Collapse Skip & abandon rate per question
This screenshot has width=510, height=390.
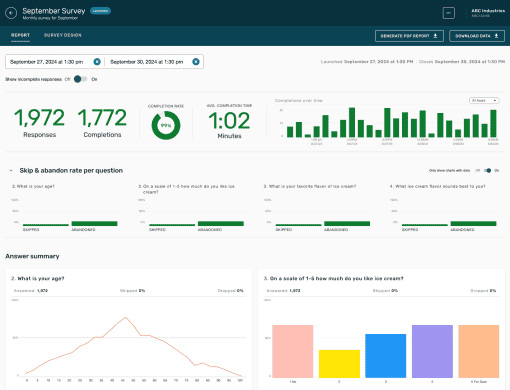(11, 170)
